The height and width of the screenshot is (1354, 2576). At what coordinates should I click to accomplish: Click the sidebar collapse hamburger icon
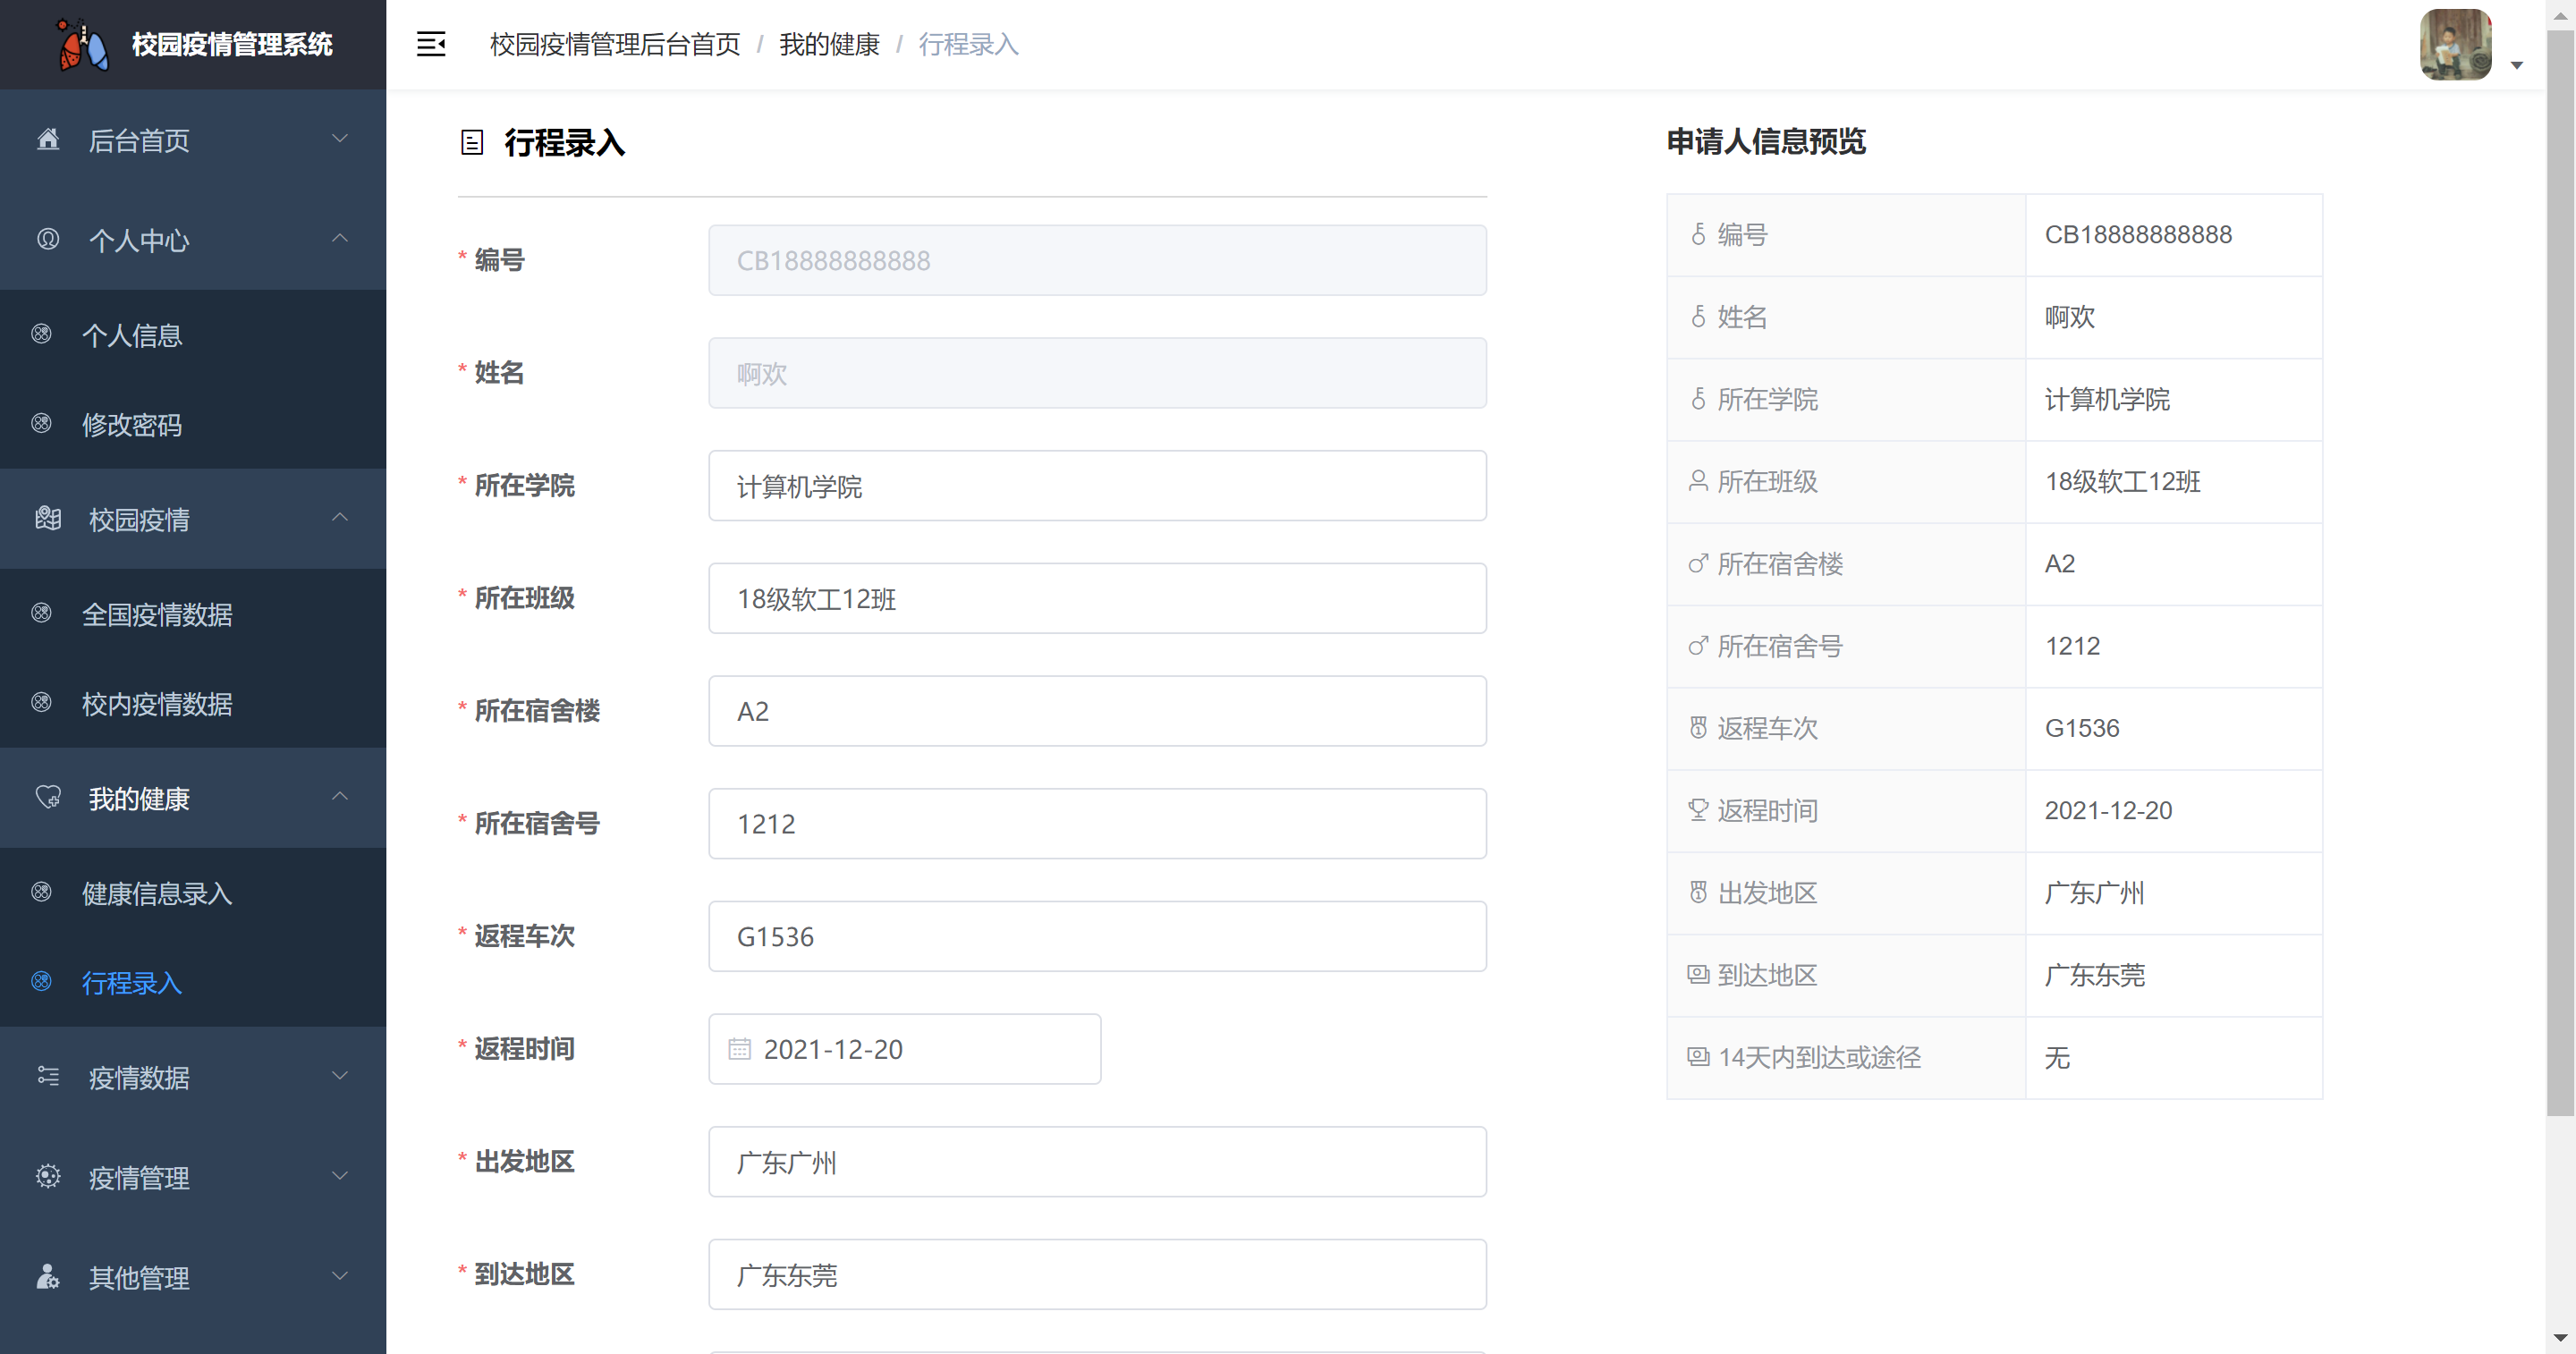431,44
